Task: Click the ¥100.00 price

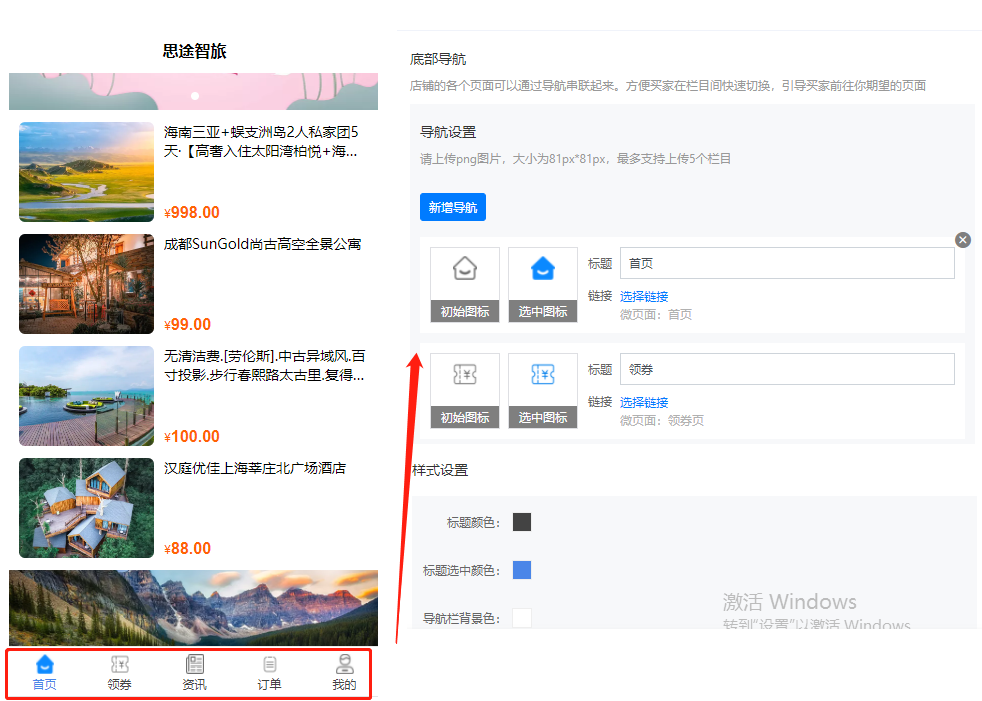Action: [x=192, y=437]
